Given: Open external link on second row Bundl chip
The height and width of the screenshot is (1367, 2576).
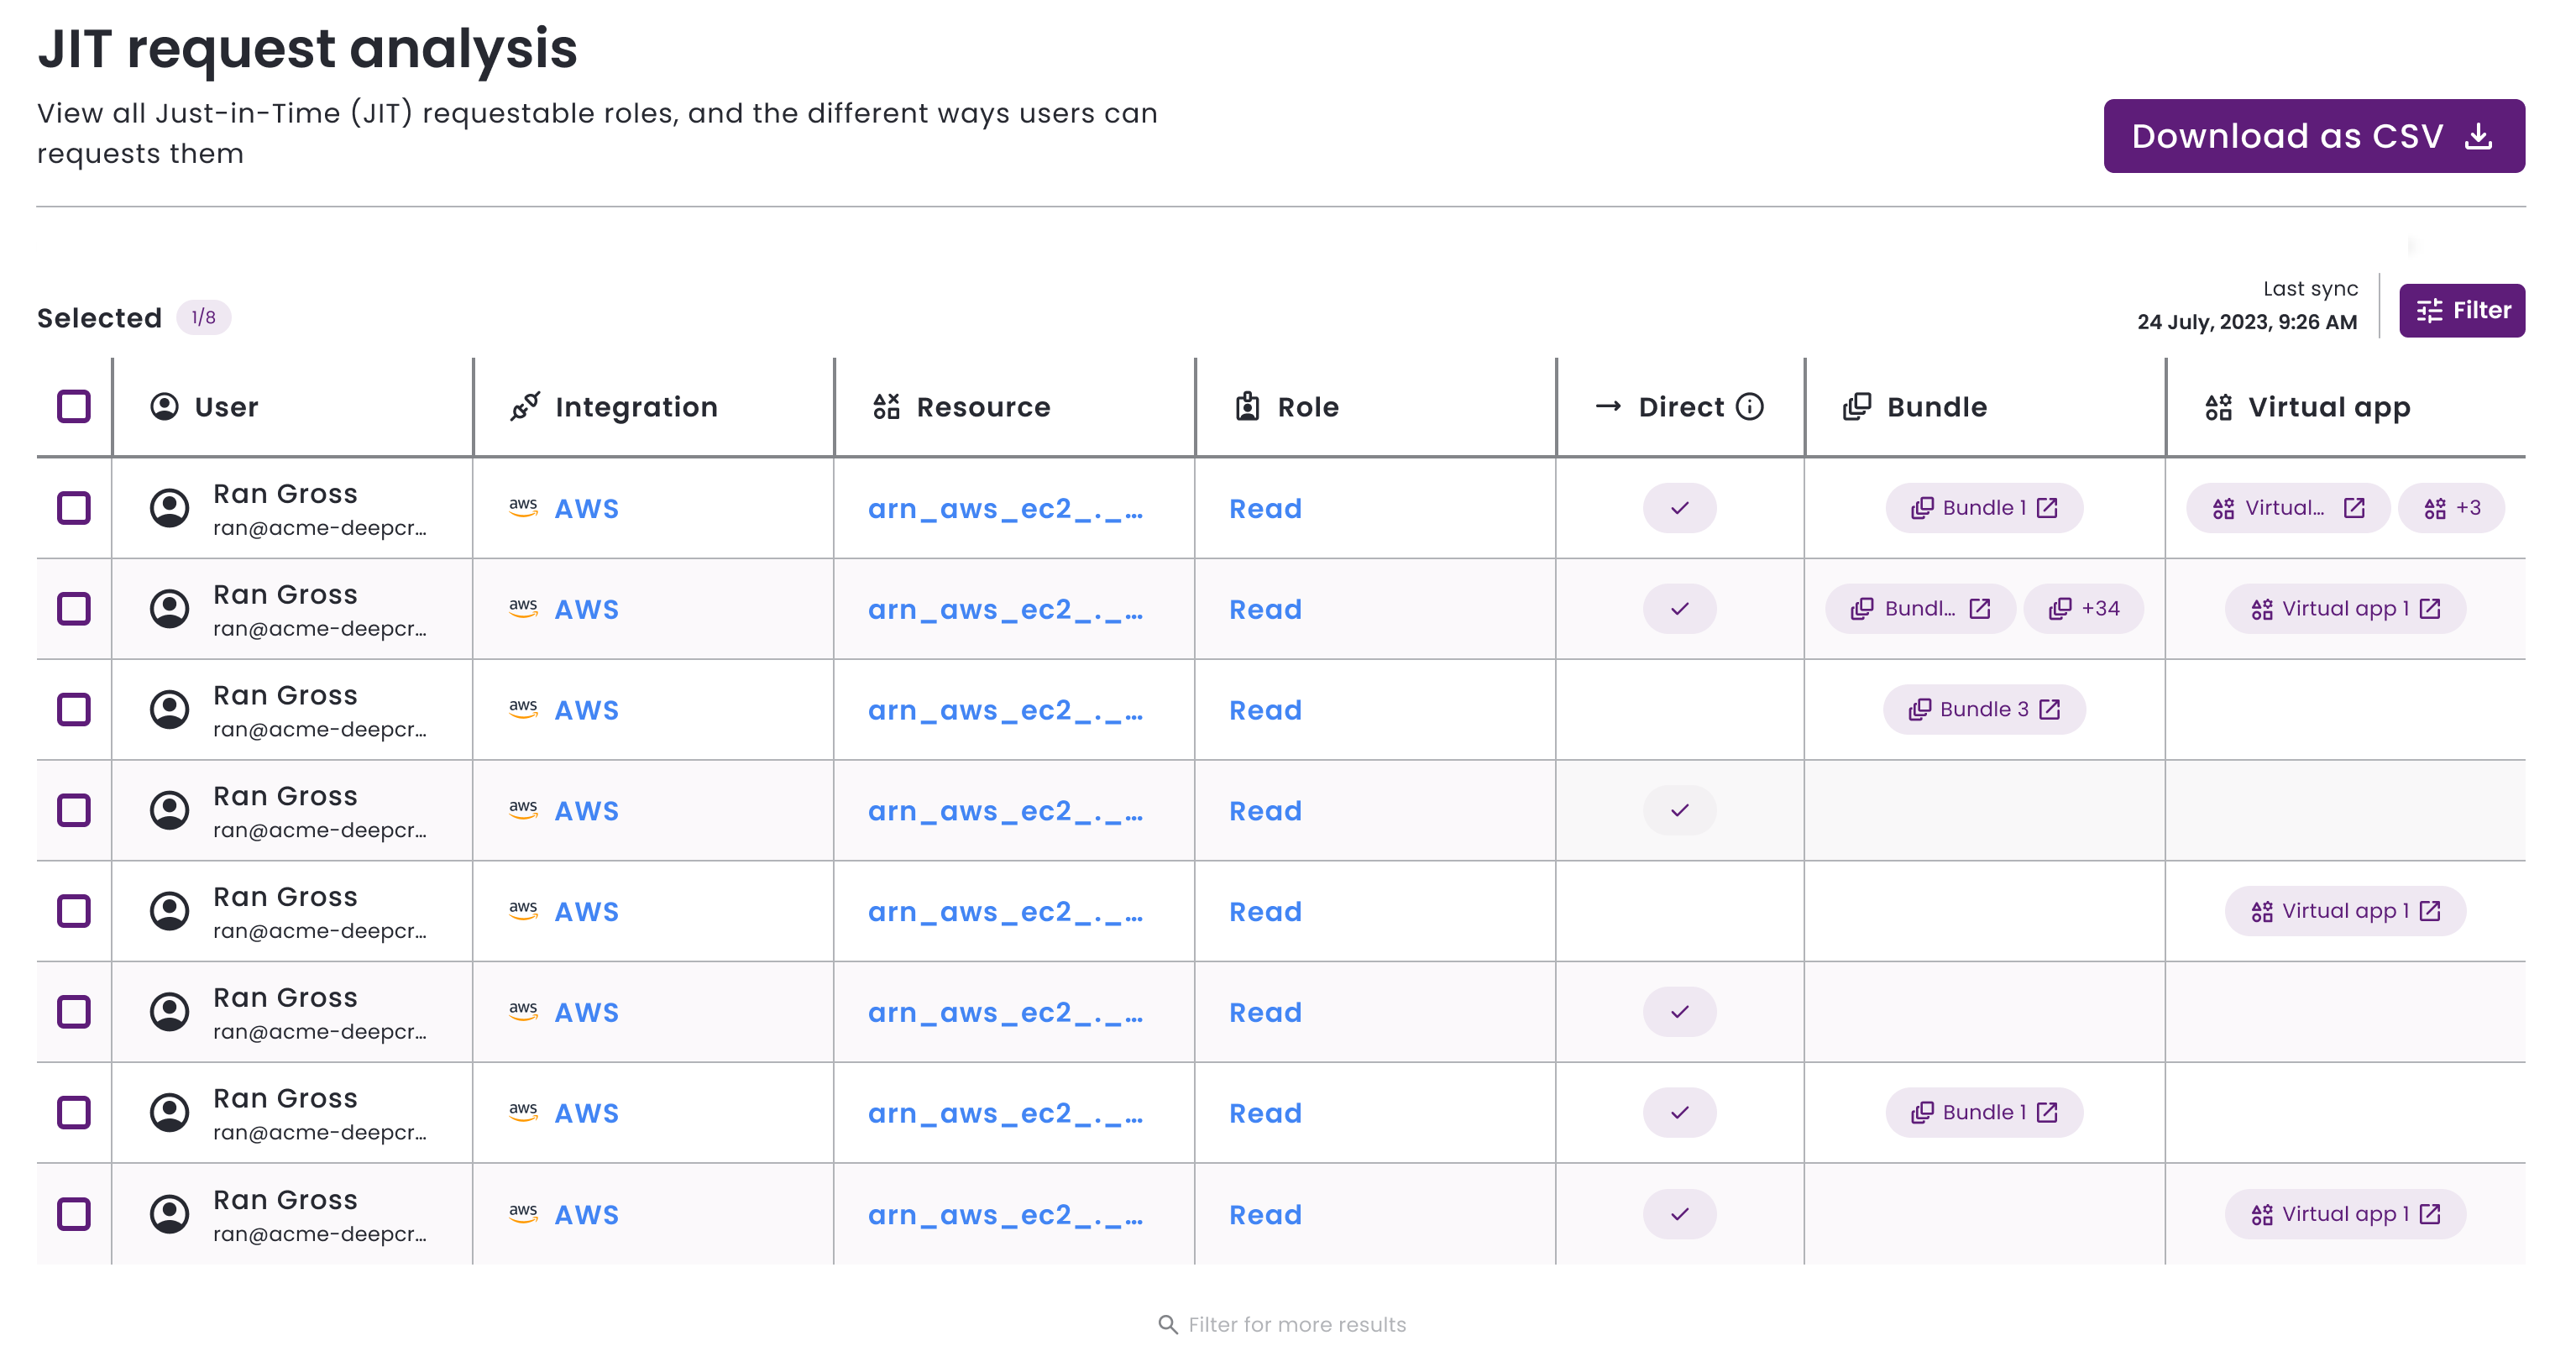Looking at the screenshot, I should [1979, 609].
